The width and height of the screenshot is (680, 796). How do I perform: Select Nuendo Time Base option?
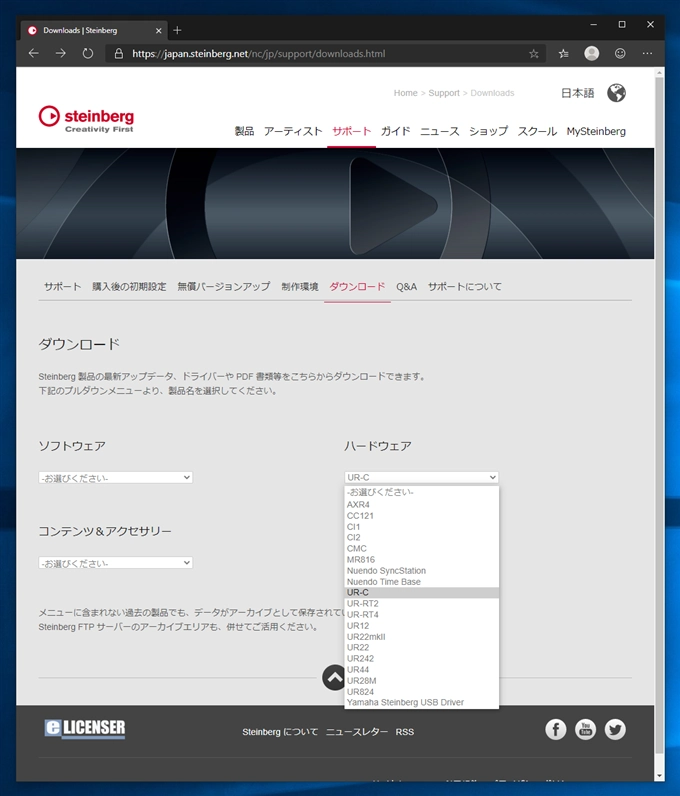click(x=422, y=582)
